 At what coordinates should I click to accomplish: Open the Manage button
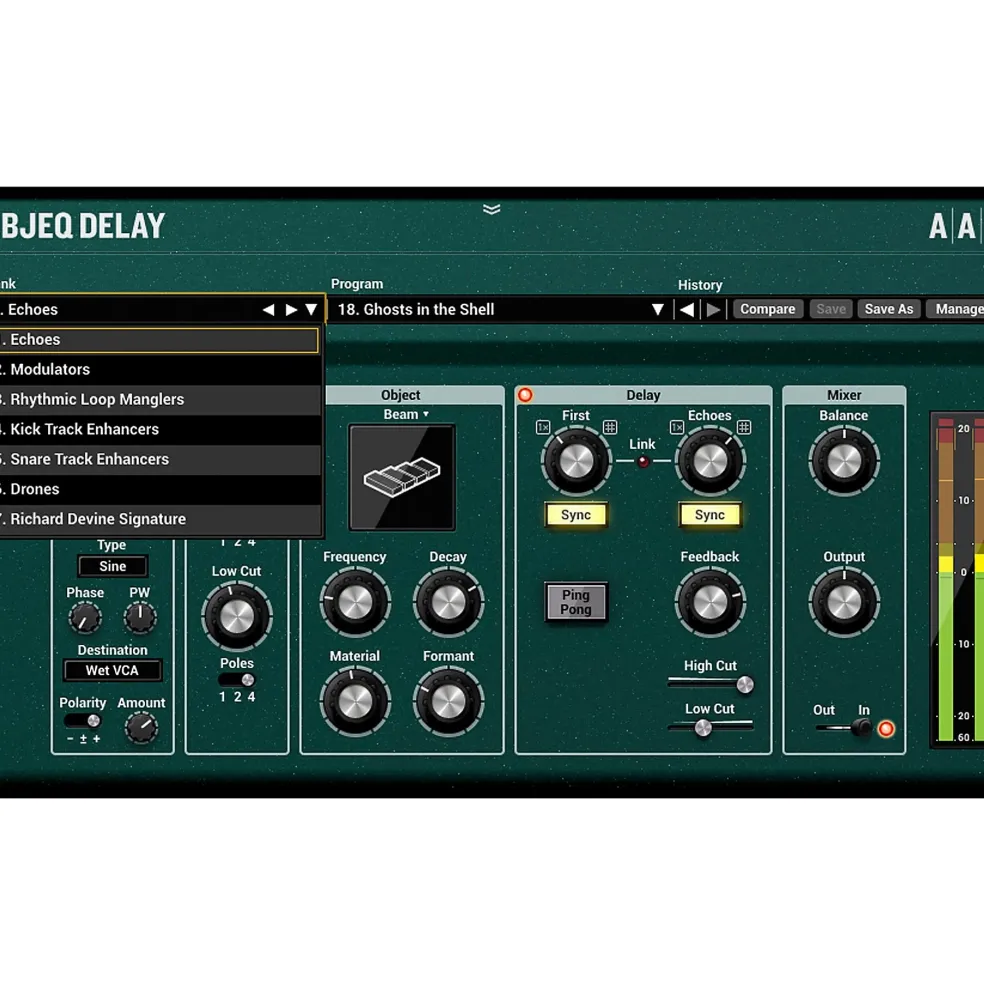[x=956, y=309]
